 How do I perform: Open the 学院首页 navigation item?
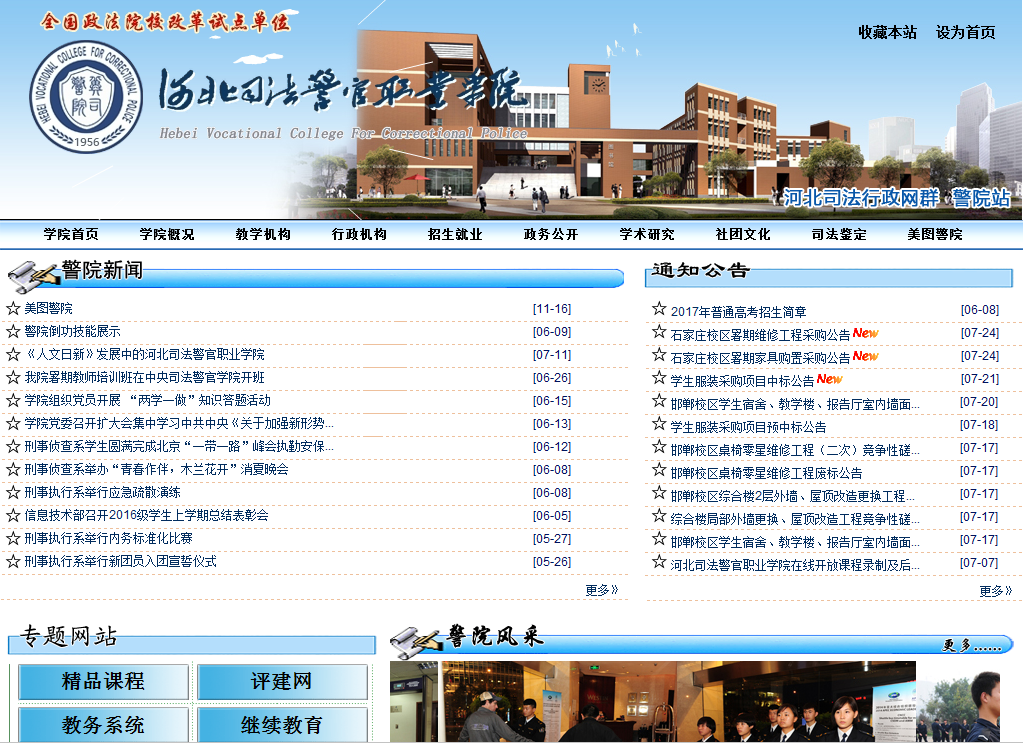coord(71,235)
